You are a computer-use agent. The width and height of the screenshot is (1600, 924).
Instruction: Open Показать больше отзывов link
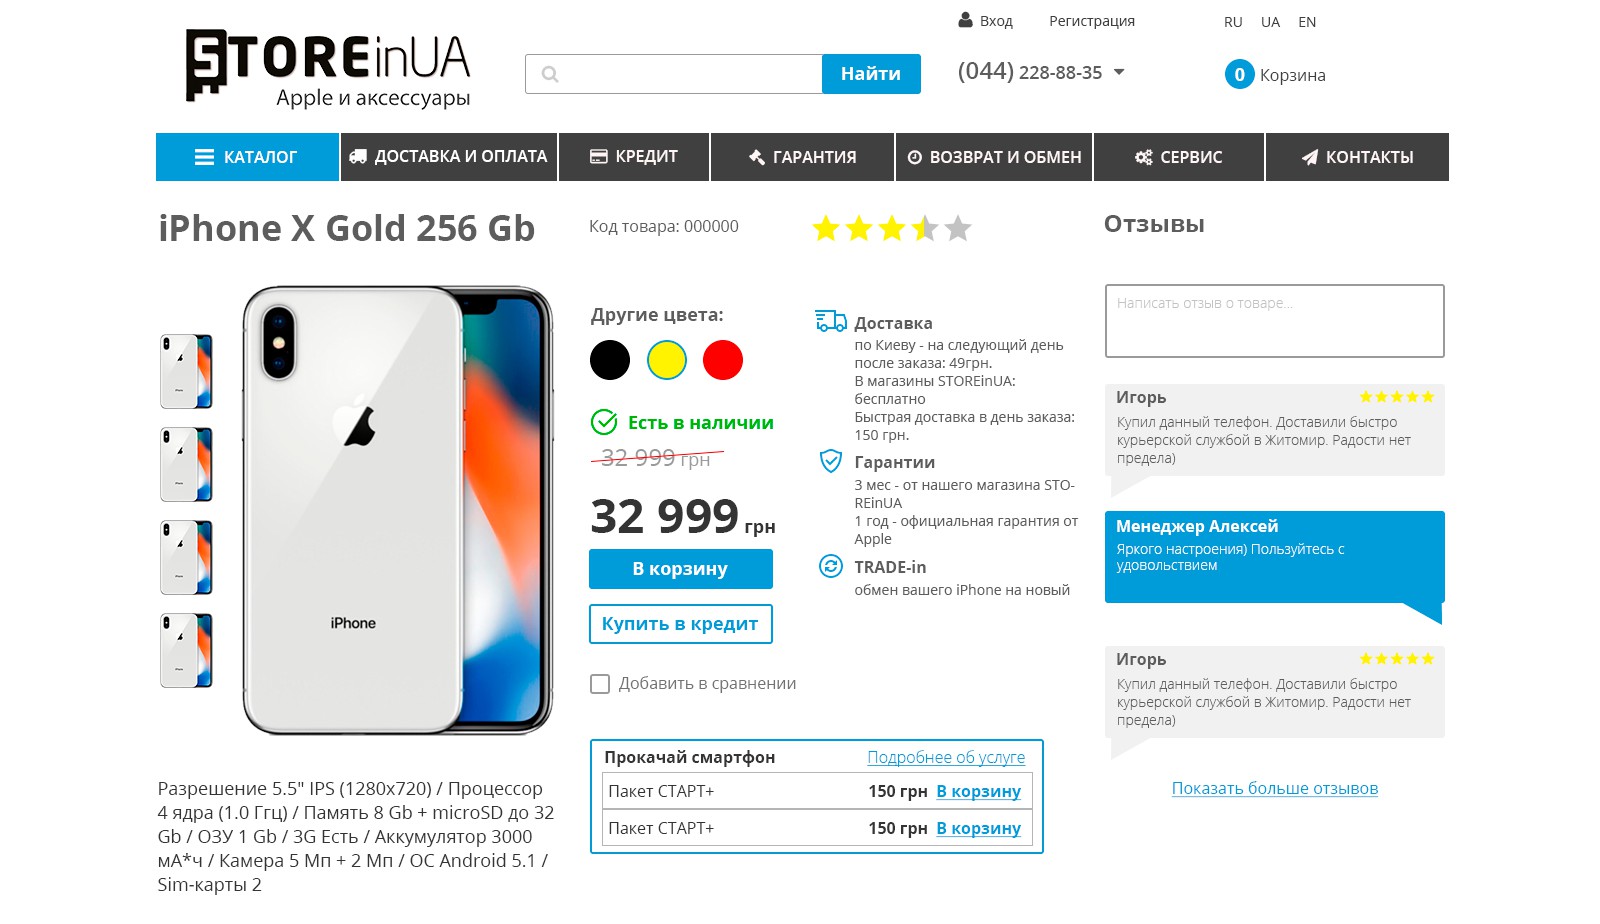[x=1274, y=788]
